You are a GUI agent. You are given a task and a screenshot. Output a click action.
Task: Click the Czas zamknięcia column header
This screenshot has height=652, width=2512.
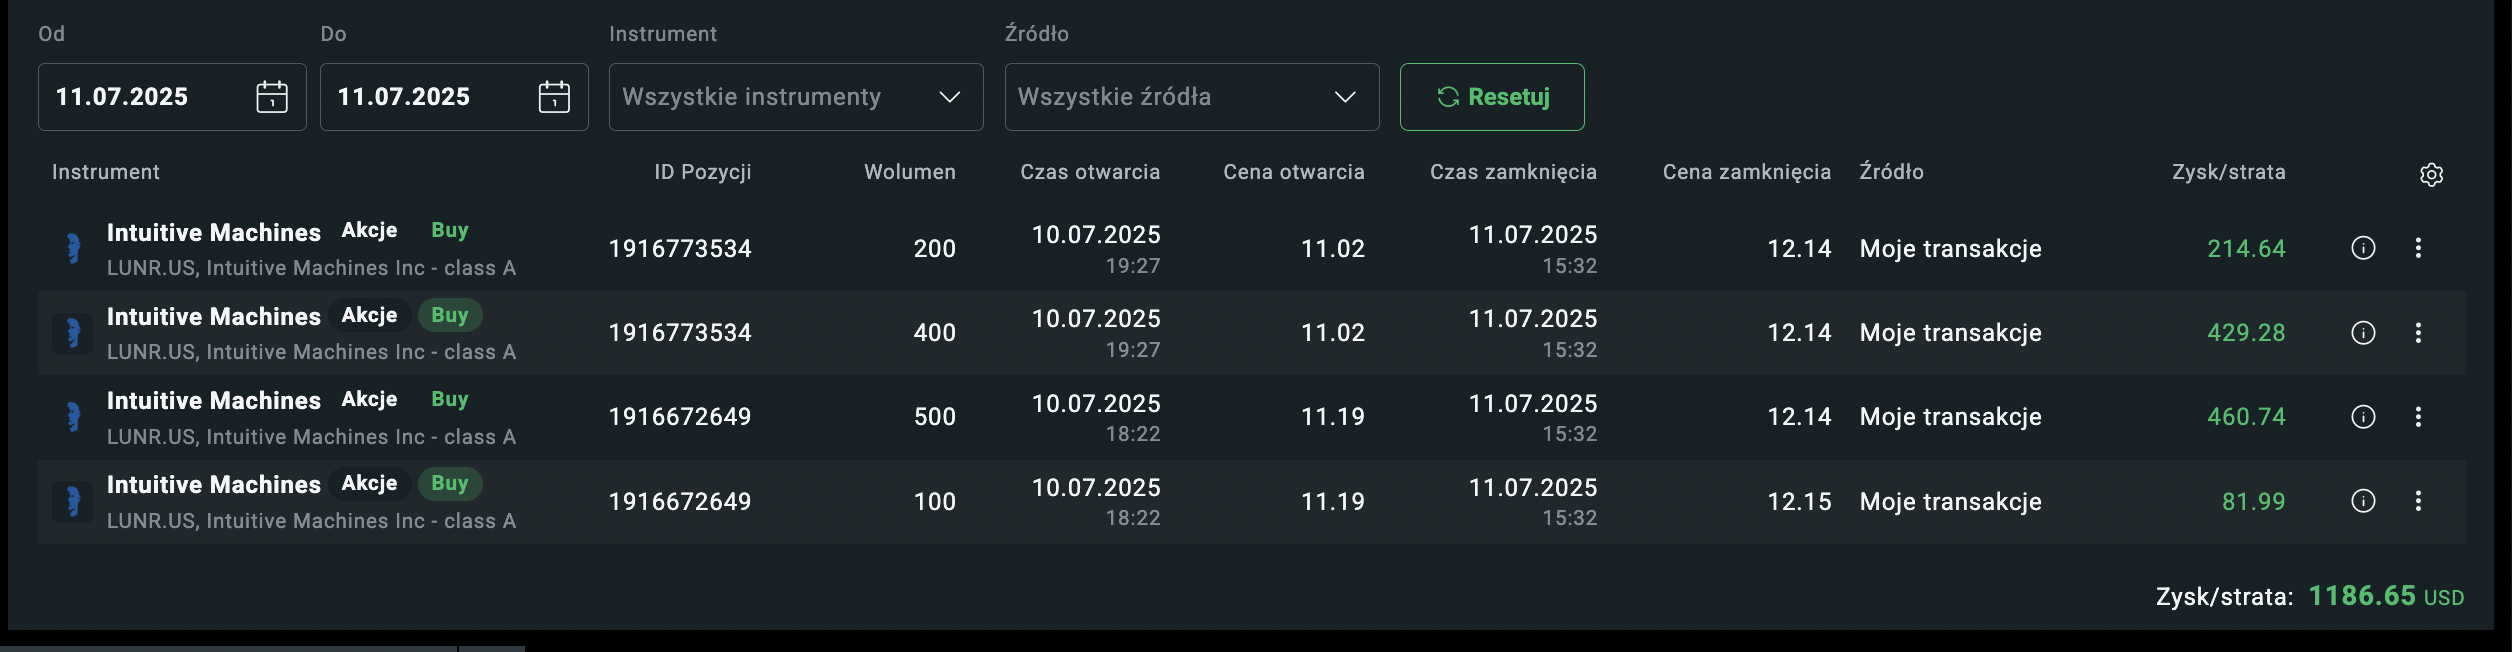(x=1512, y=172)
